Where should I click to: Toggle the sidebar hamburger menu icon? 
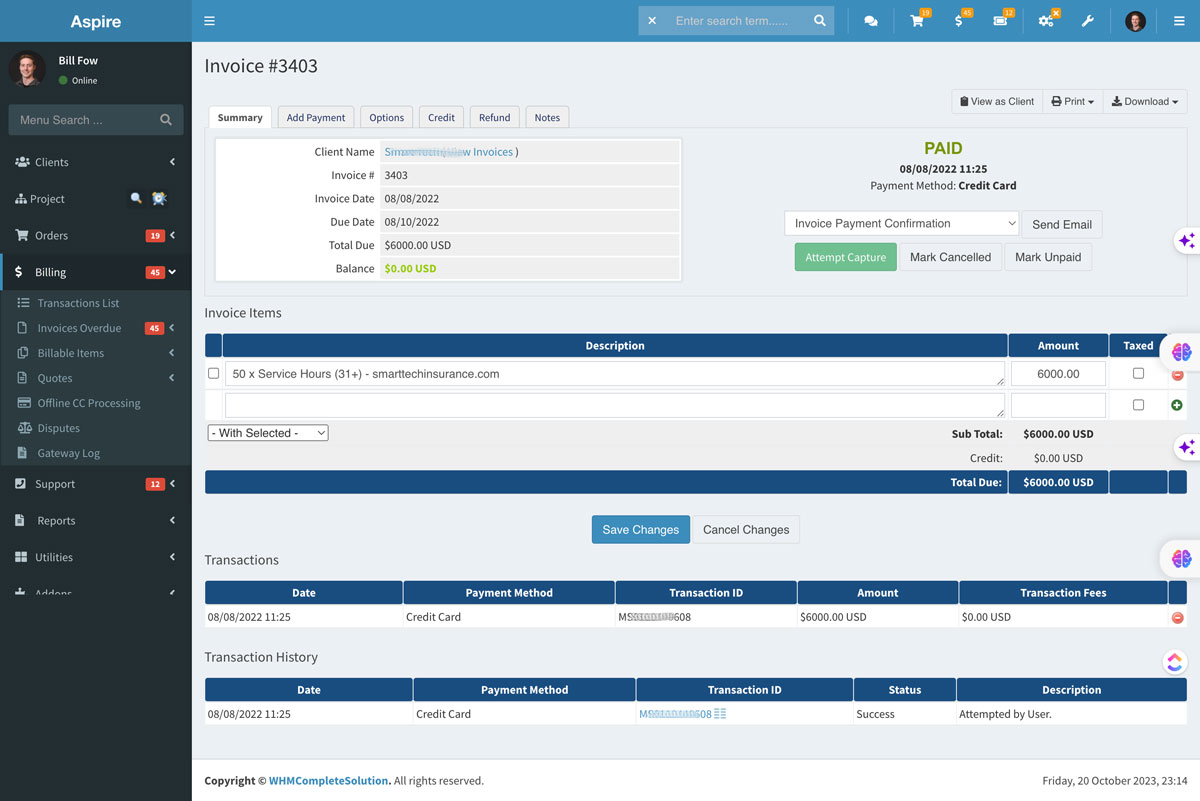[209, 21]
